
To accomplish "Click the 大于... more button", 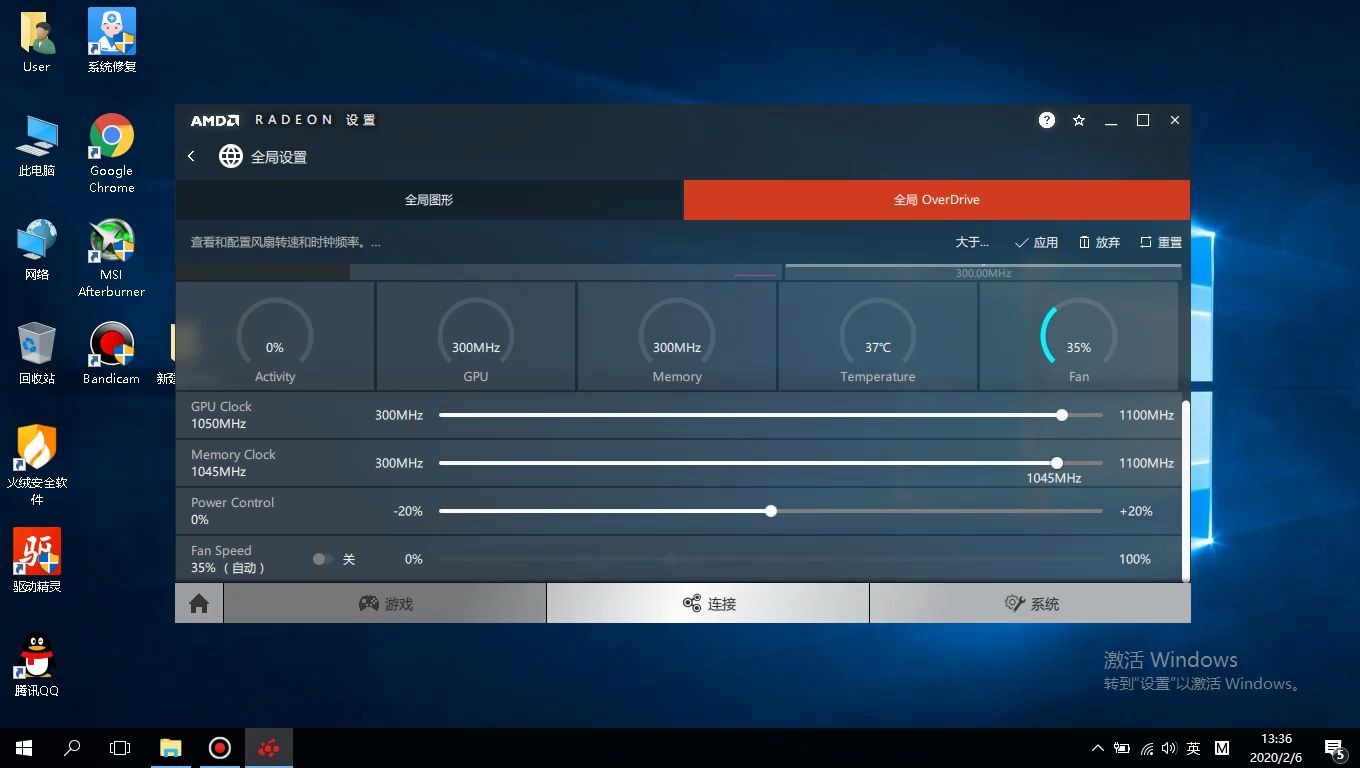I will tap(972, 243).
